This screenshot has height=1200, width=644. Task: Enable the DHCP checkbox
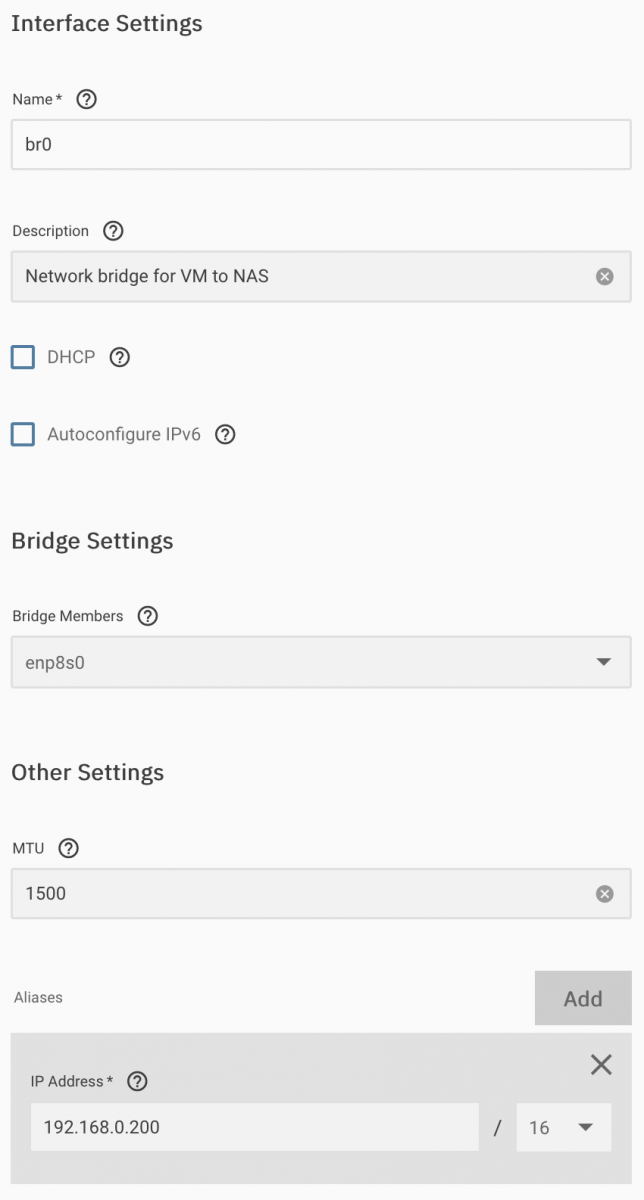(23, 357)
